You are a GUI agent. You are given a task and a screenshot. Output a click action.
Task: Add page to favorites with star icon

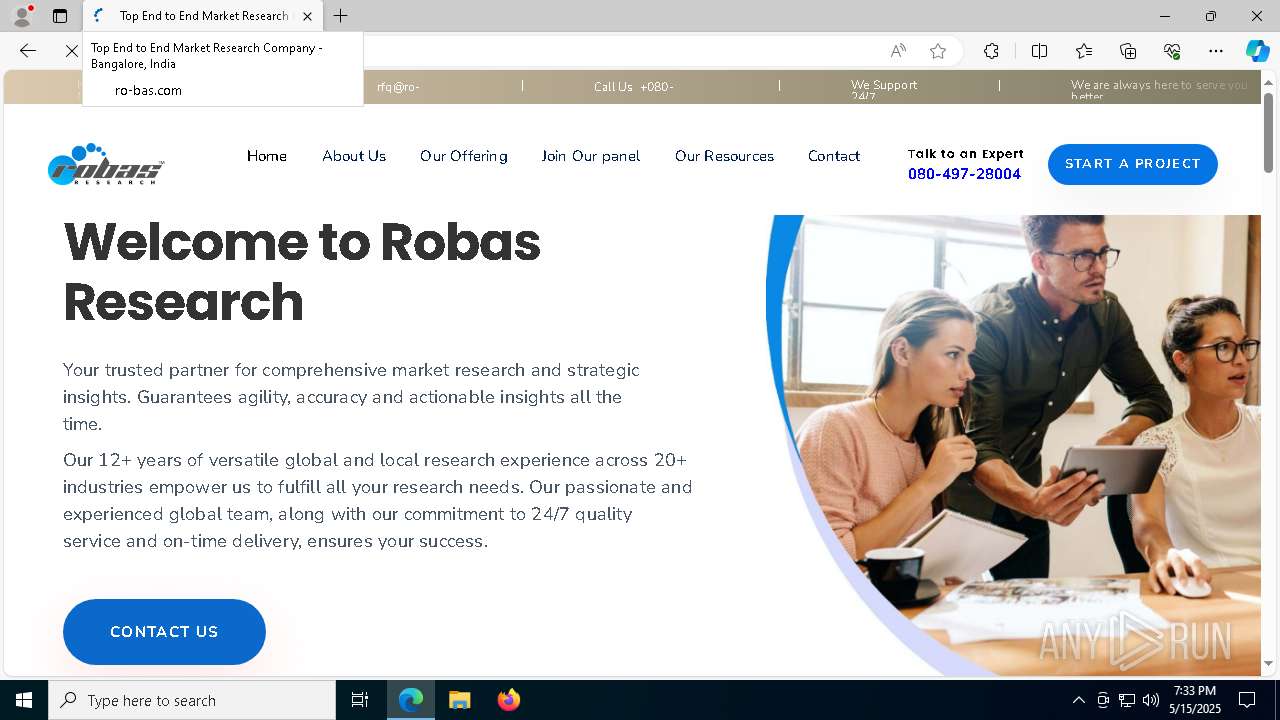pos(938,51)
